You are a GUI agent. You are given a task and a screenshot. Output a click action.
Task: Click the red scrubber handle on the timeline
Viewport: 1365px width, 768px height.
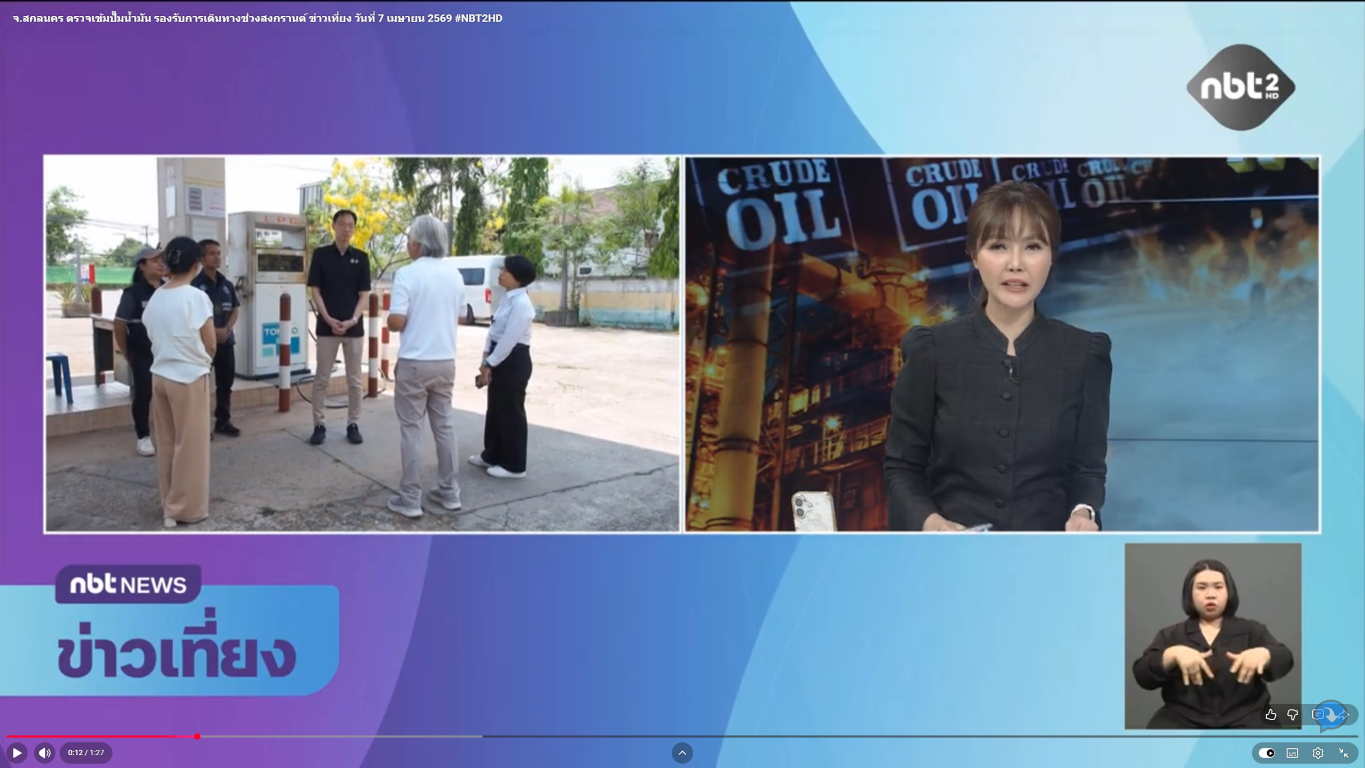click(x=197, y=737)
